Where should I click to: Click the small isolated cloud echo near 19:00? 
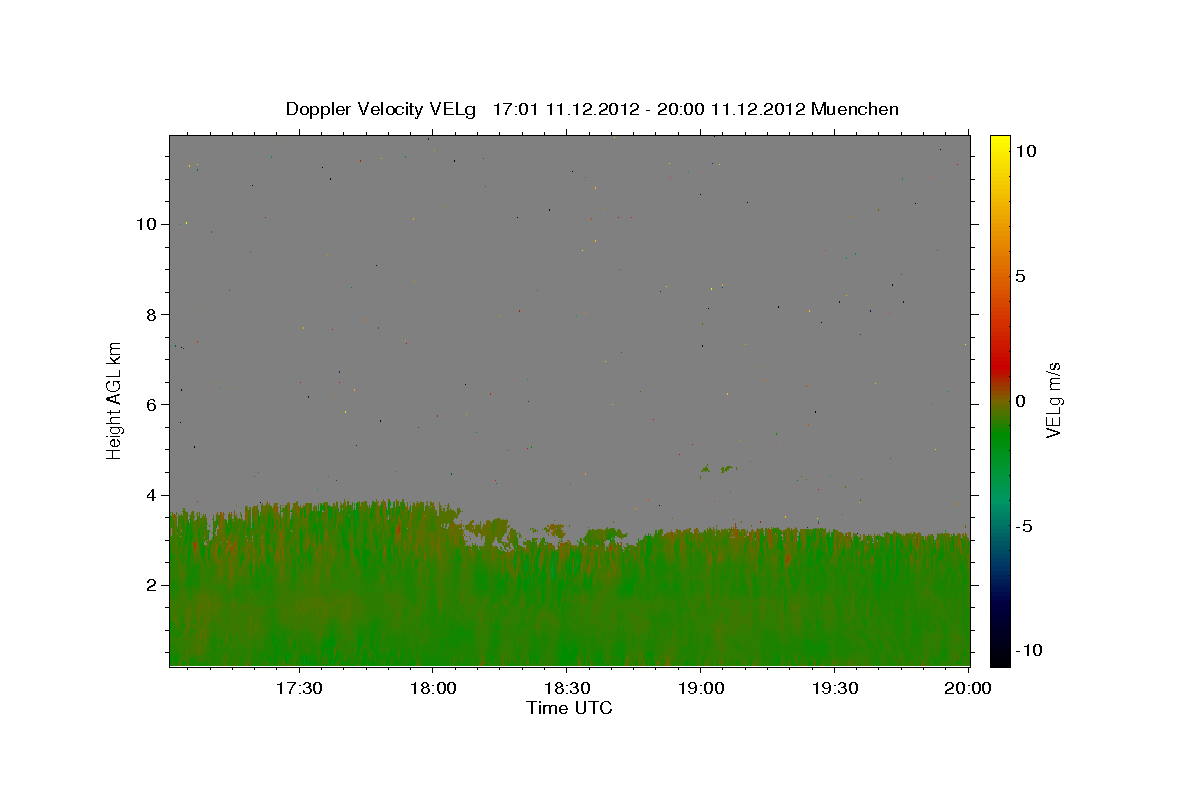pos(718,468)
